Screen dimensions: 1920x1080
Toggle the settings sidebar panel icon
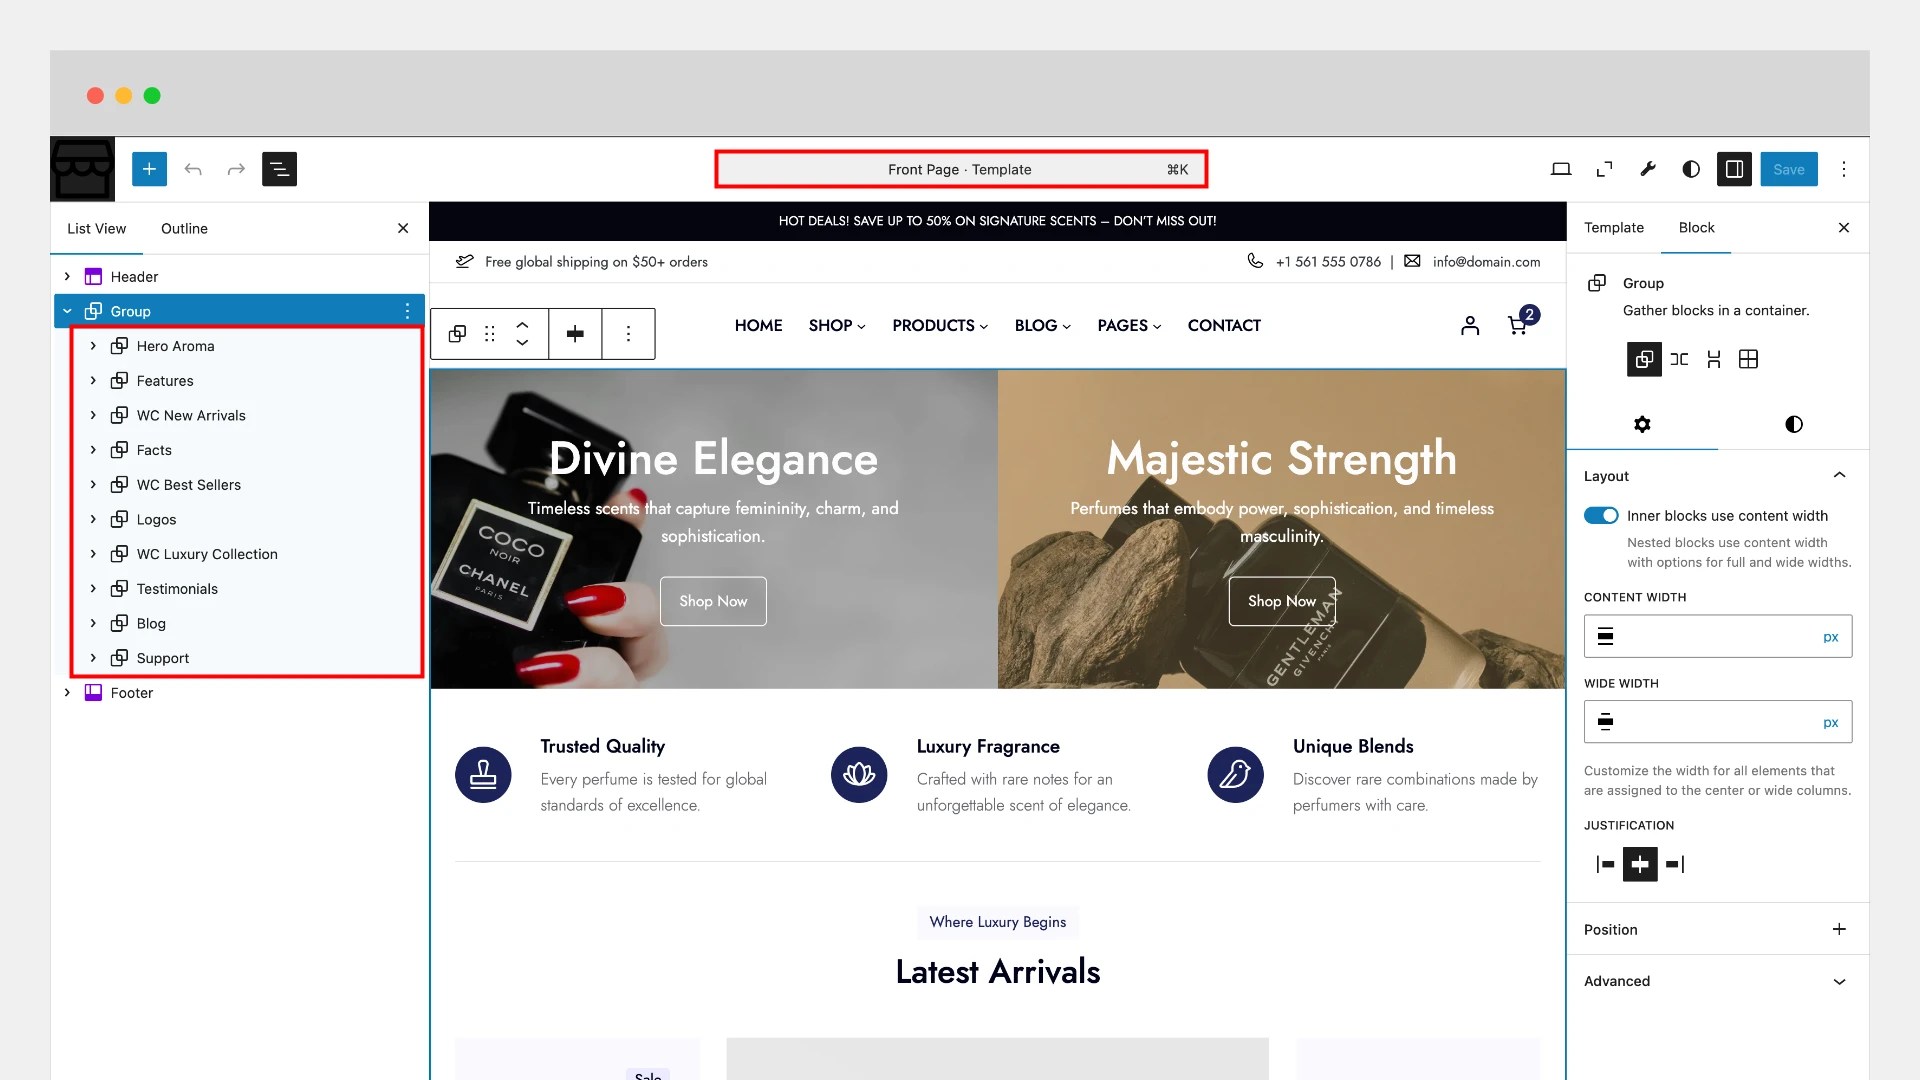[1735, 169]
